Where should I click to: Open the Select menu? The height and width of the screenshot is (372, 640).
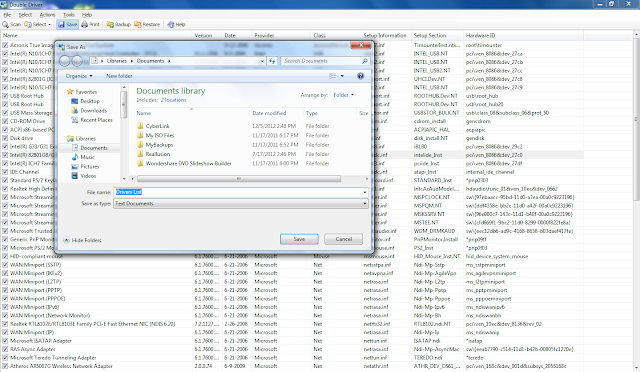[x=25, y=15]
